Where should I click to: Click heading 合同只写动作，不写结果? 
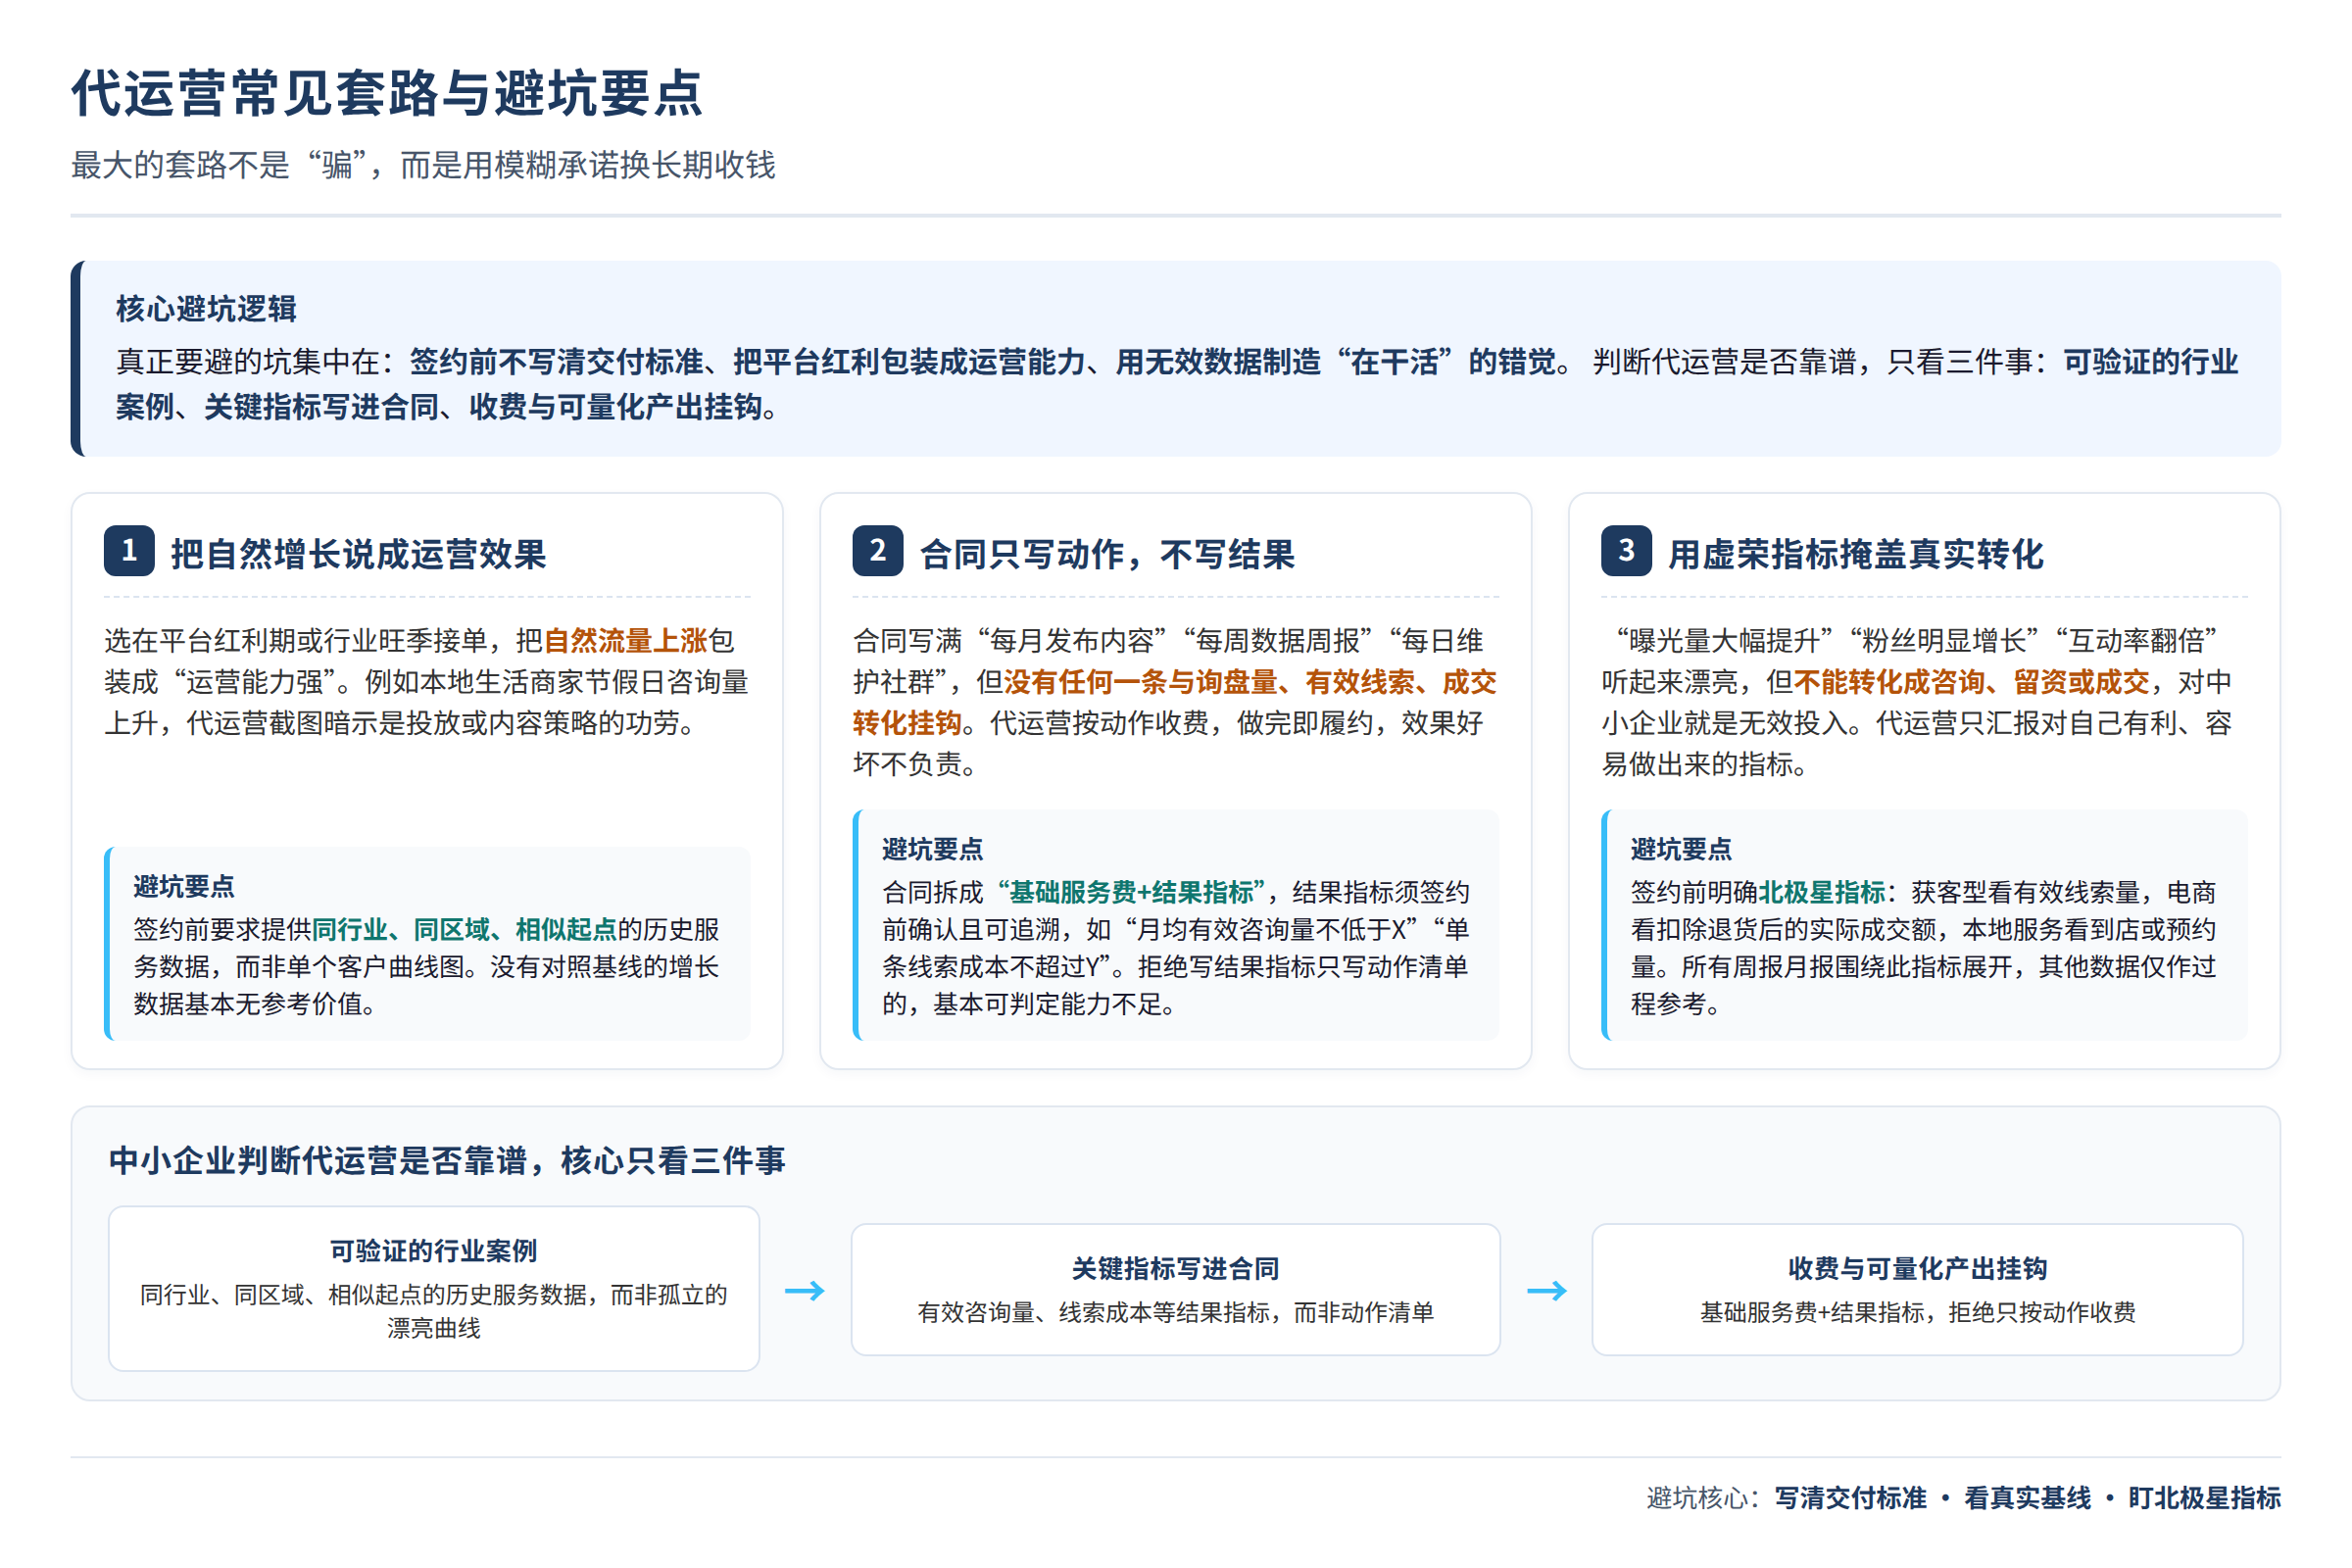1108,554
